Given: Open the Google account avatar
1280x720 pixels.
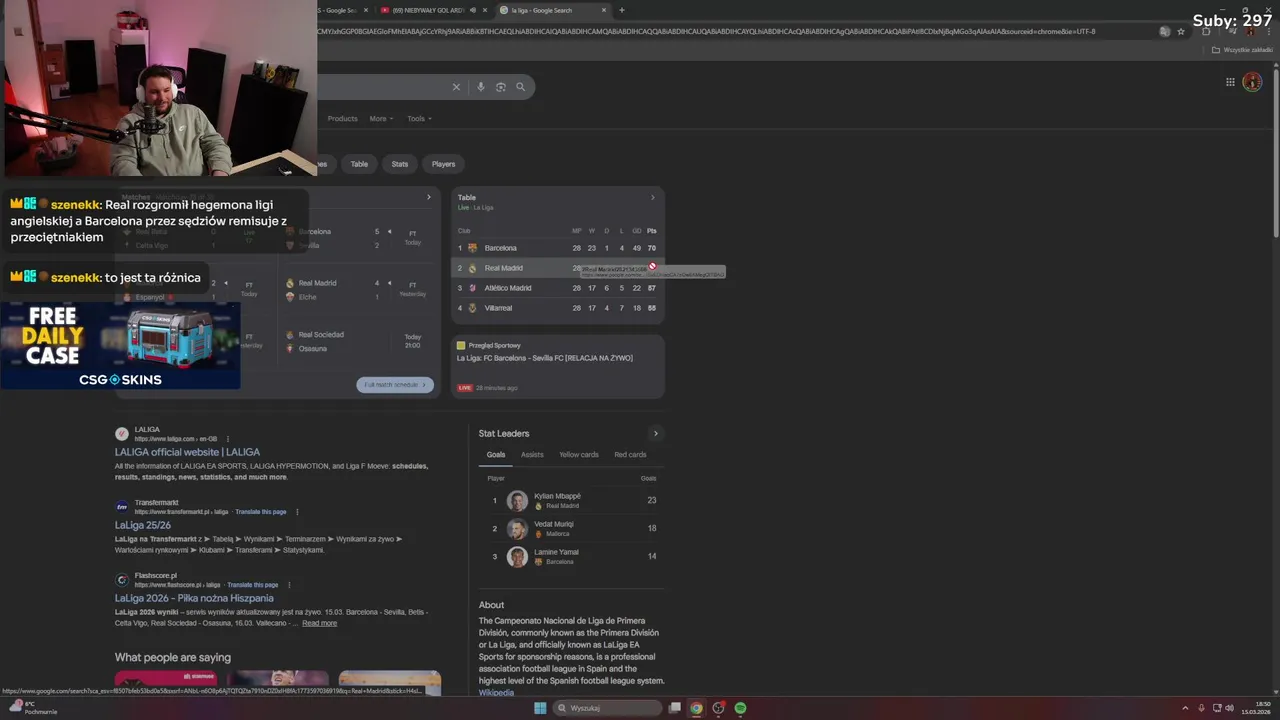Looking at the screenshot, I should click(x=1252, y=82).
